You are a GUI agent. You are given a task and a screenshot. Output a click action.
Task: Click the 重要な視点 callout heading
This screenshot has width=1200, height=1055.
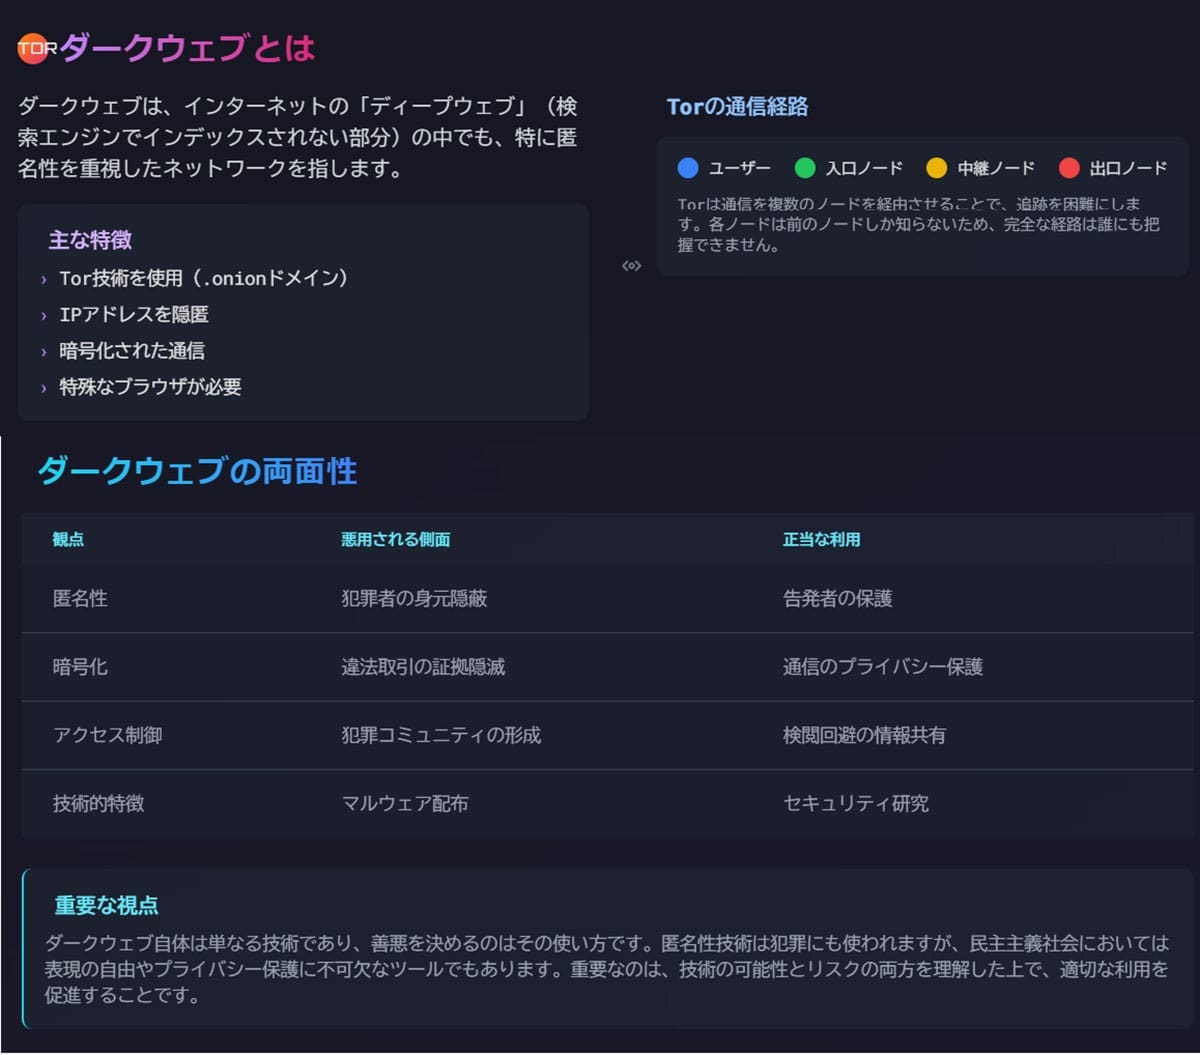tap(106, 906)
